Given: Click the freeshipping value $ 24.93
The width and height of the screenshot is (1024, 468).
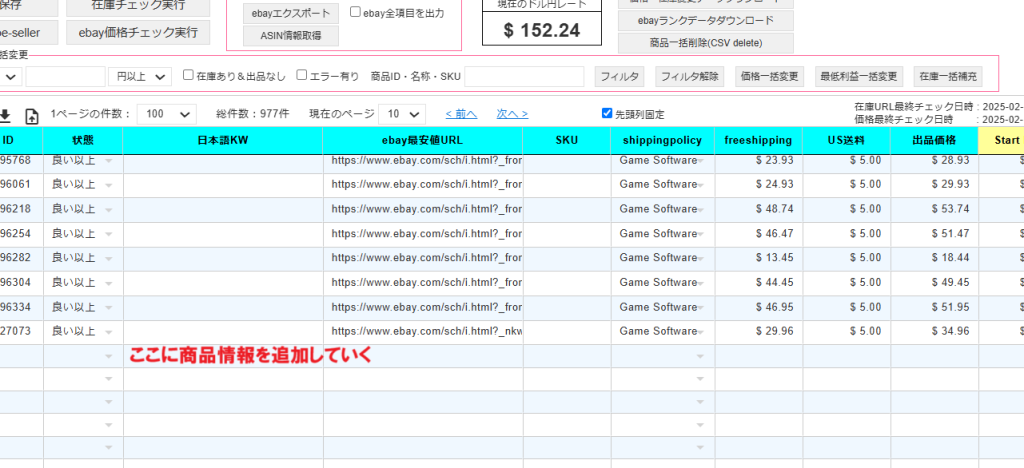Looking at the screenshot, I should 775,185.
